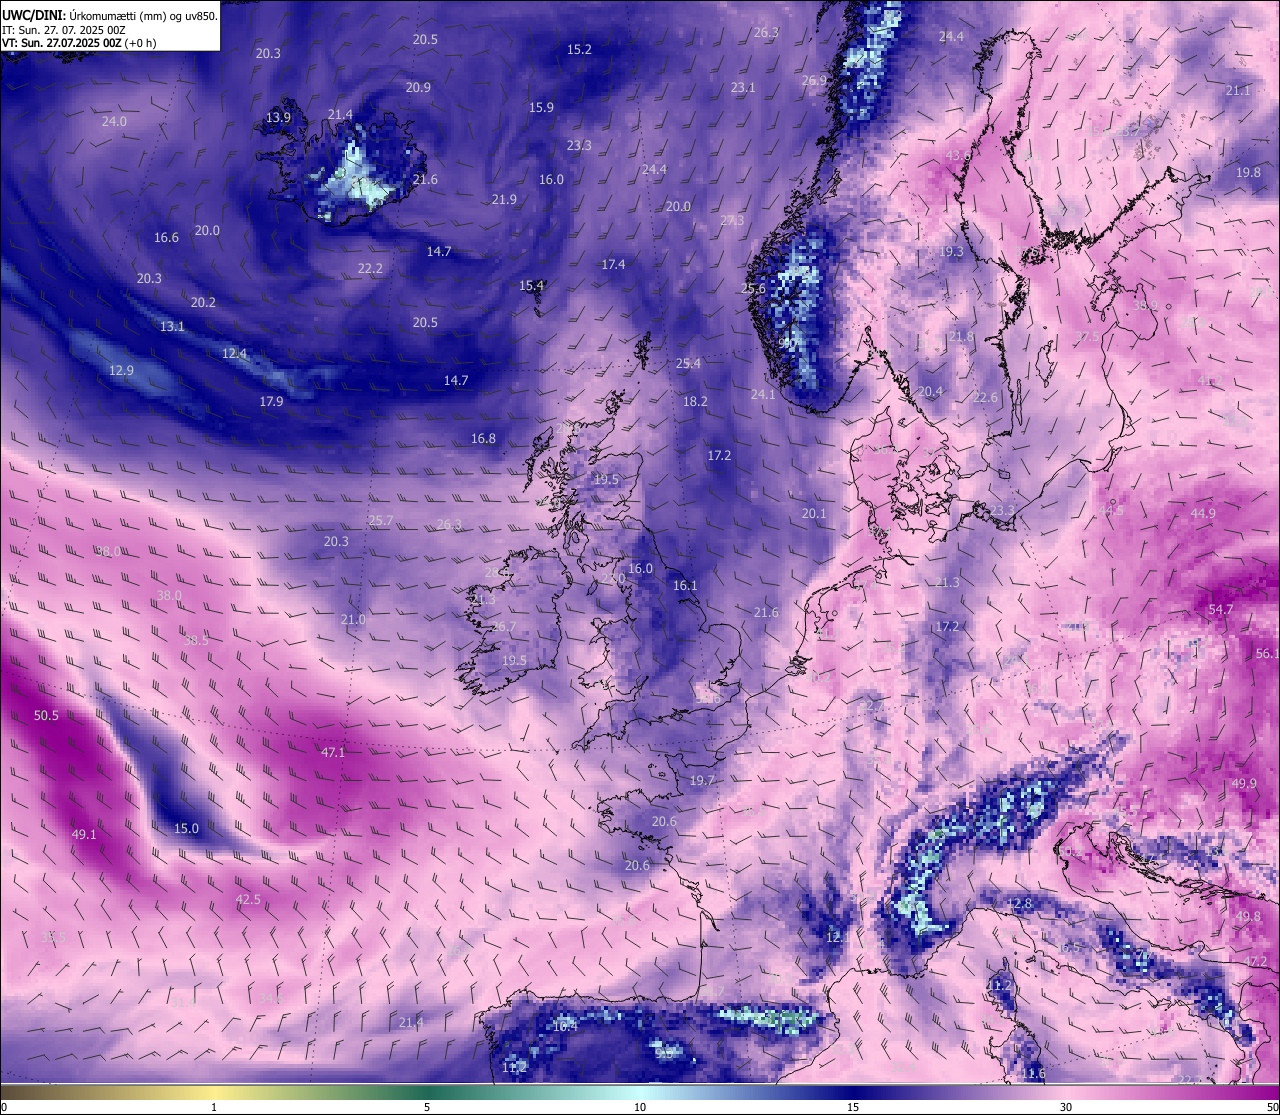
Task: Click the 49.9 value label
Action: pyautogui.click(x=1244, y=783)
